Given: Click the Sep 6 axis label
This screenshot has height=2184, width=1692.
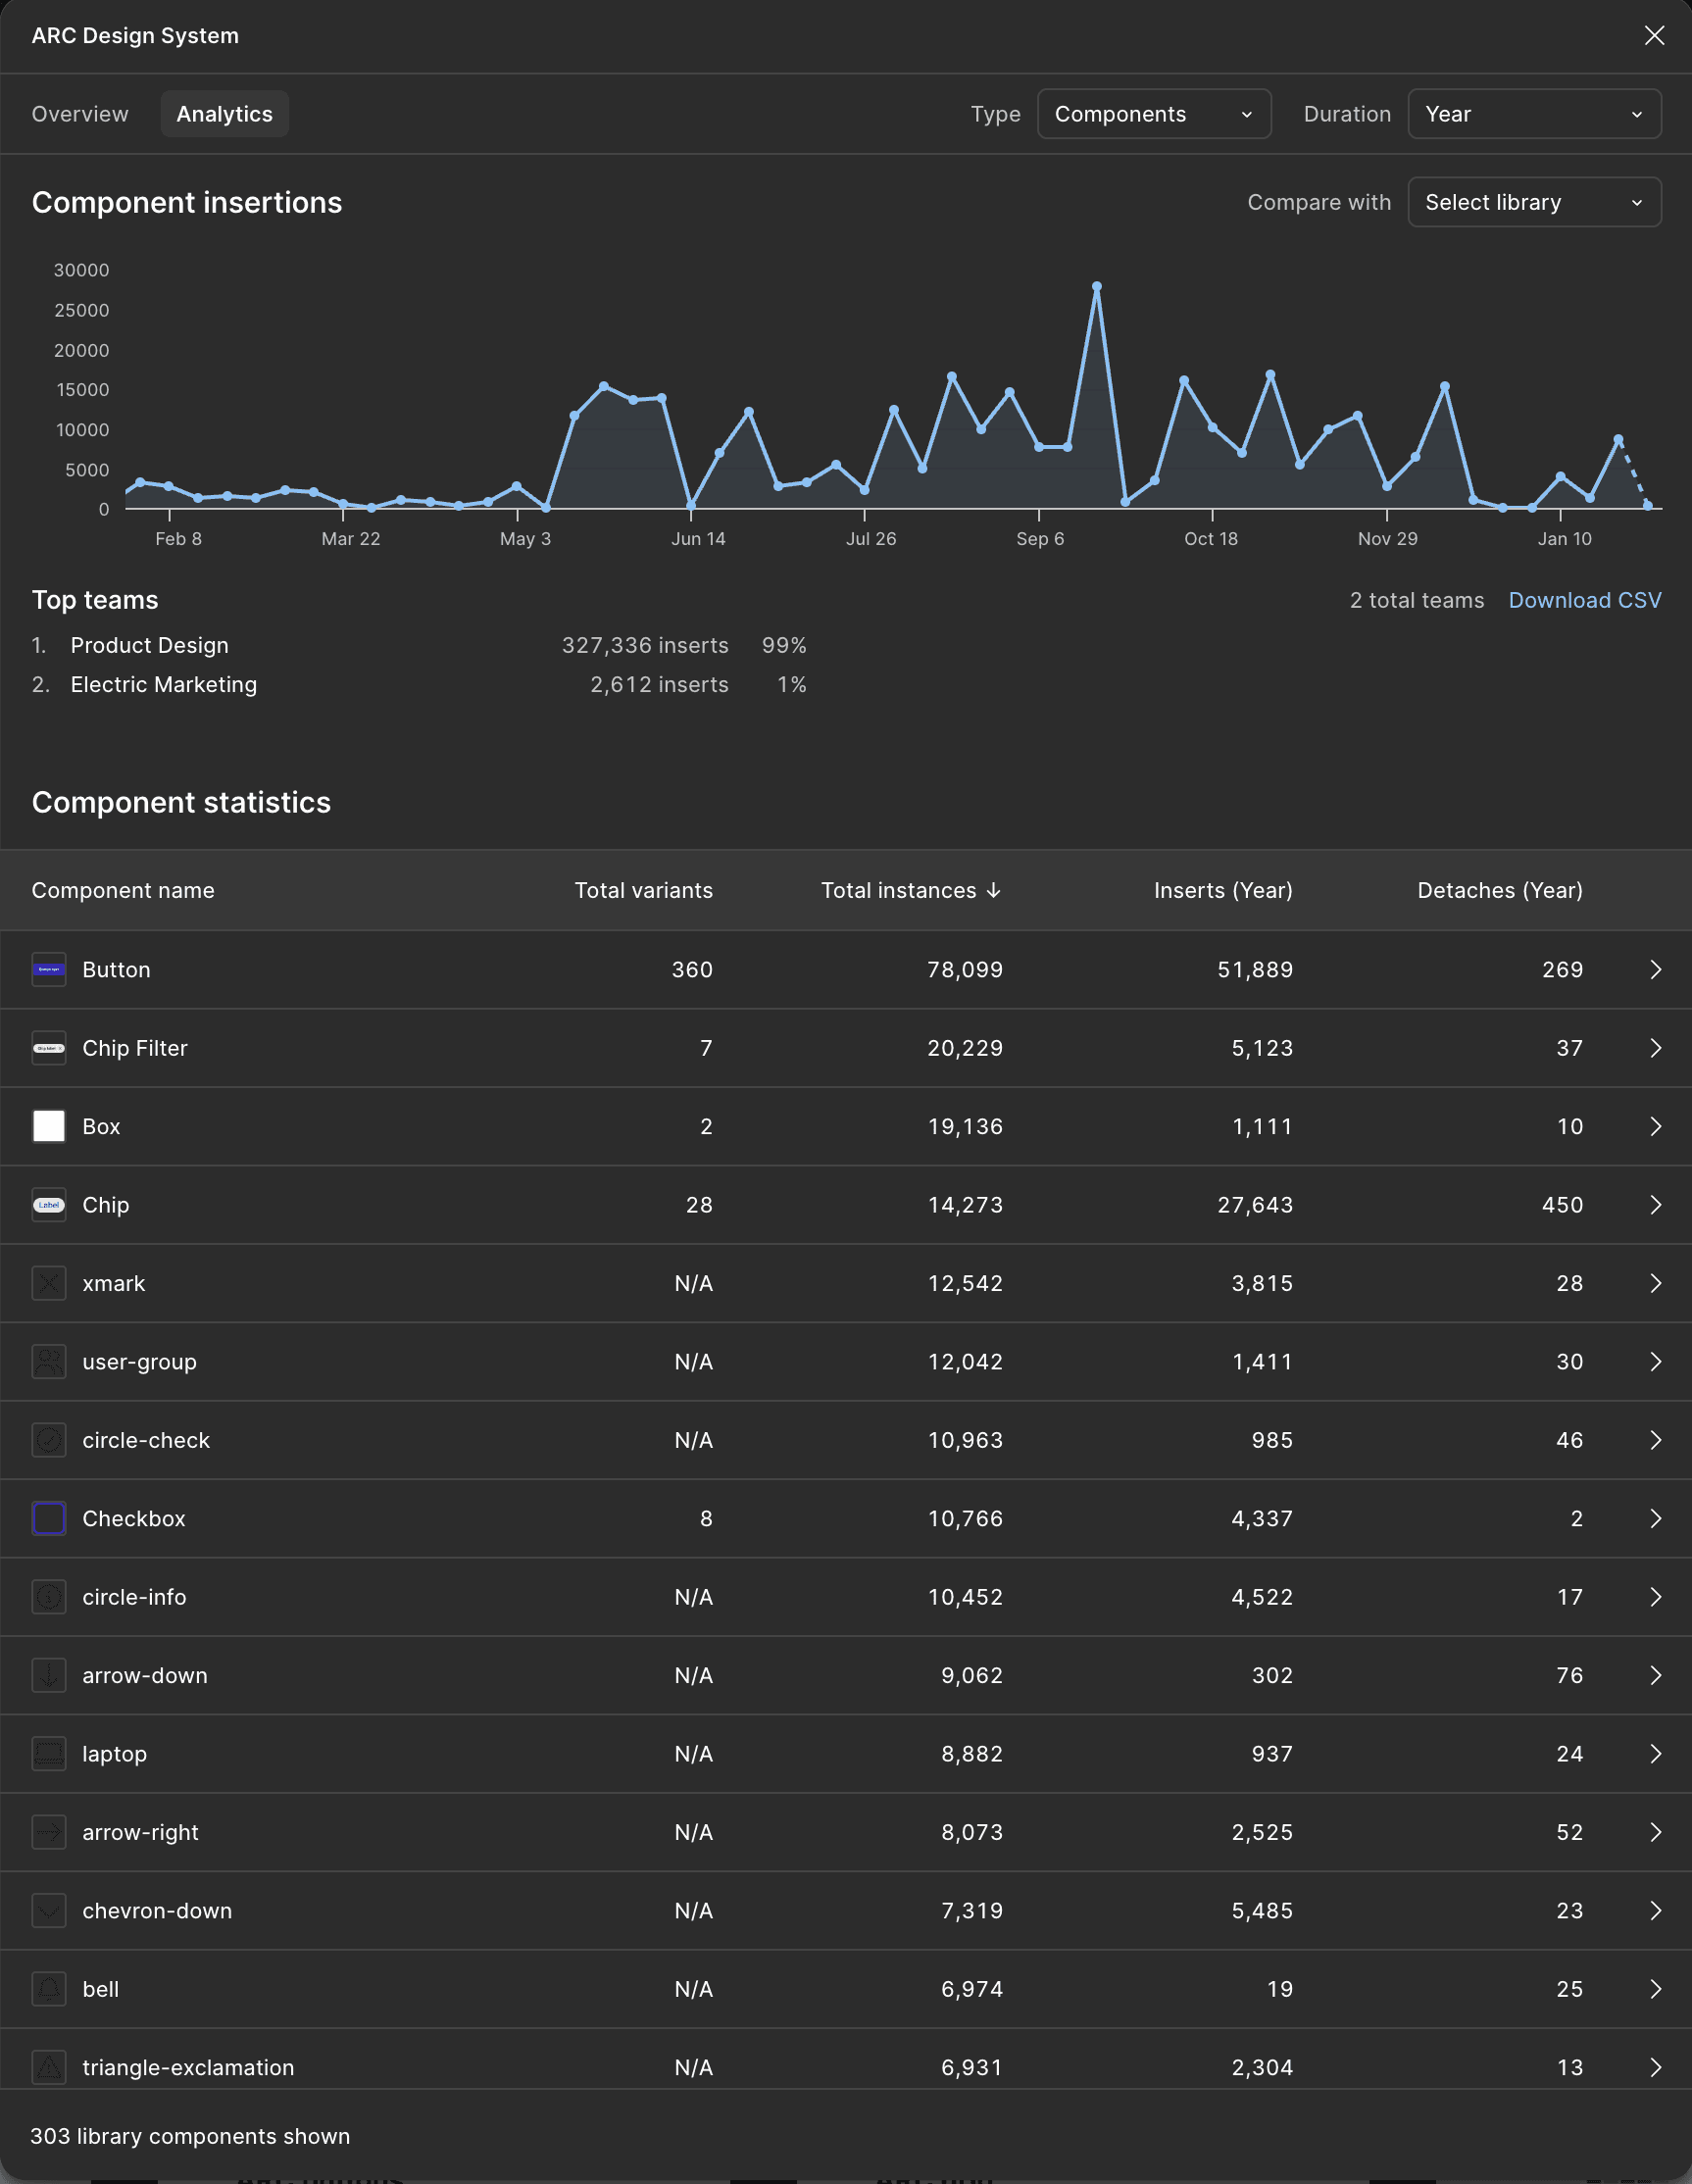Looking at the screenshot, I should [x=1039, y=538].
